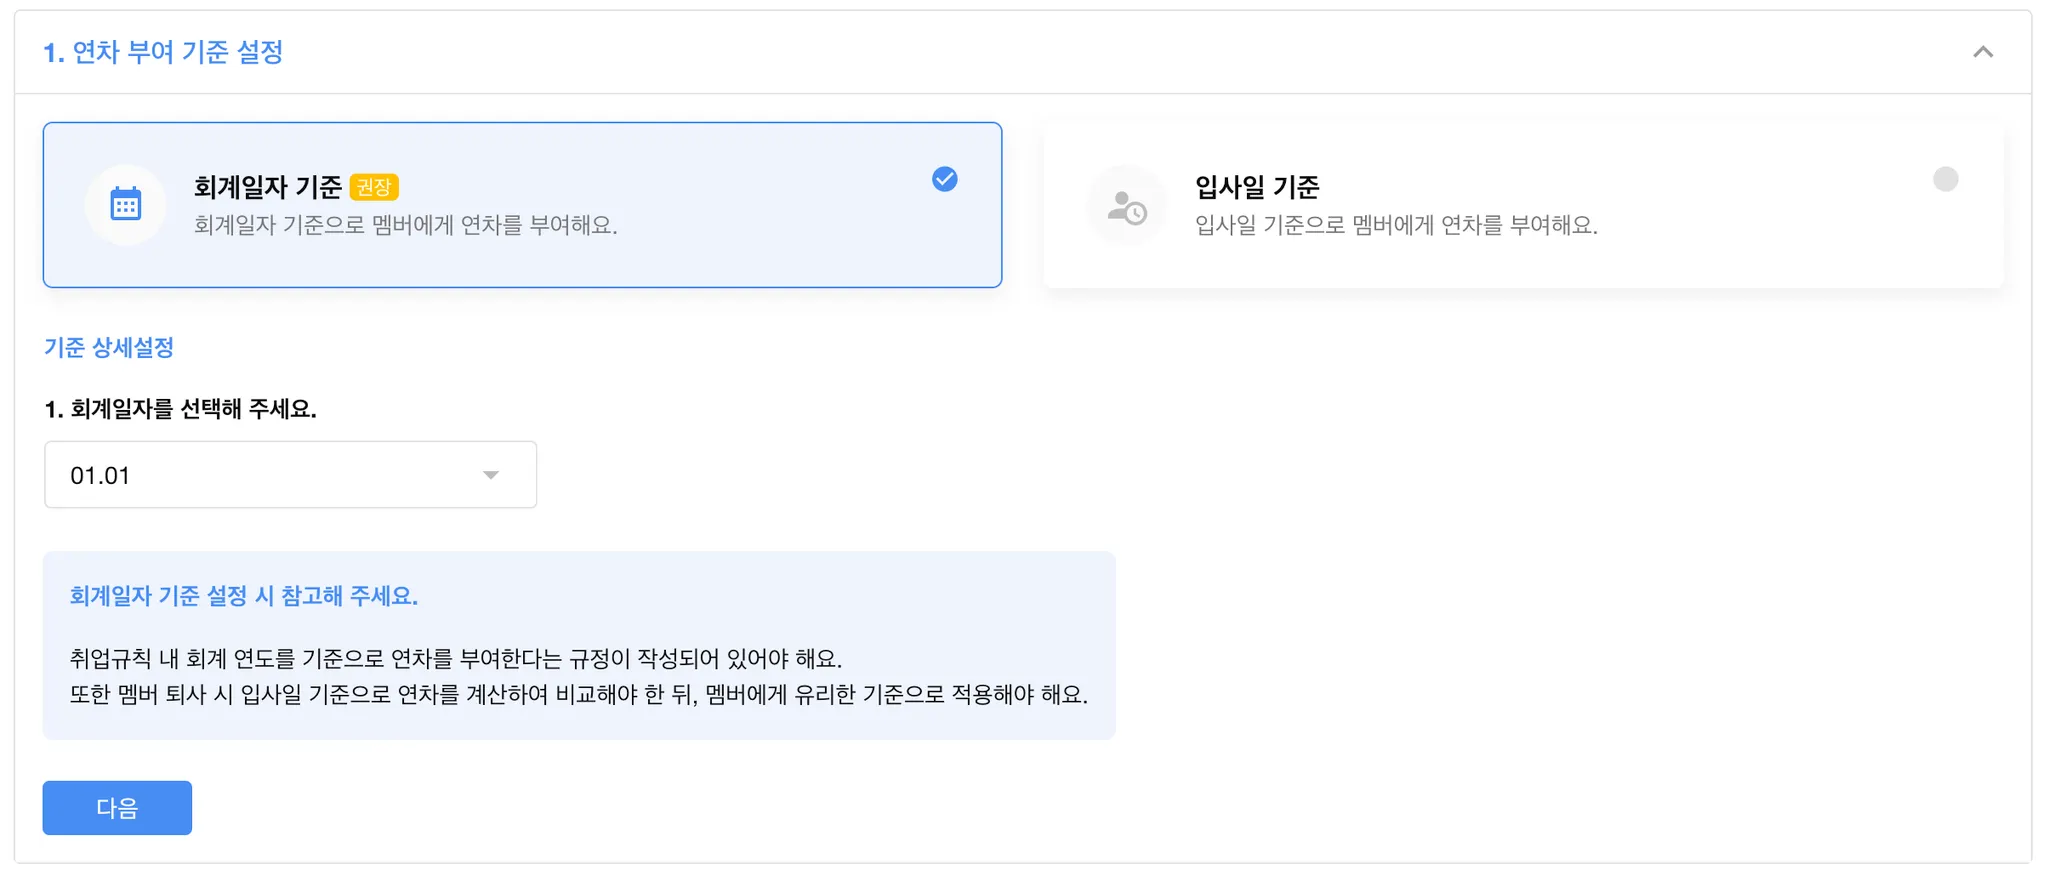Click the blue checkmark on 회계일자 기준
Screen dimensions: 2048x876
click(x=944, y=179)
